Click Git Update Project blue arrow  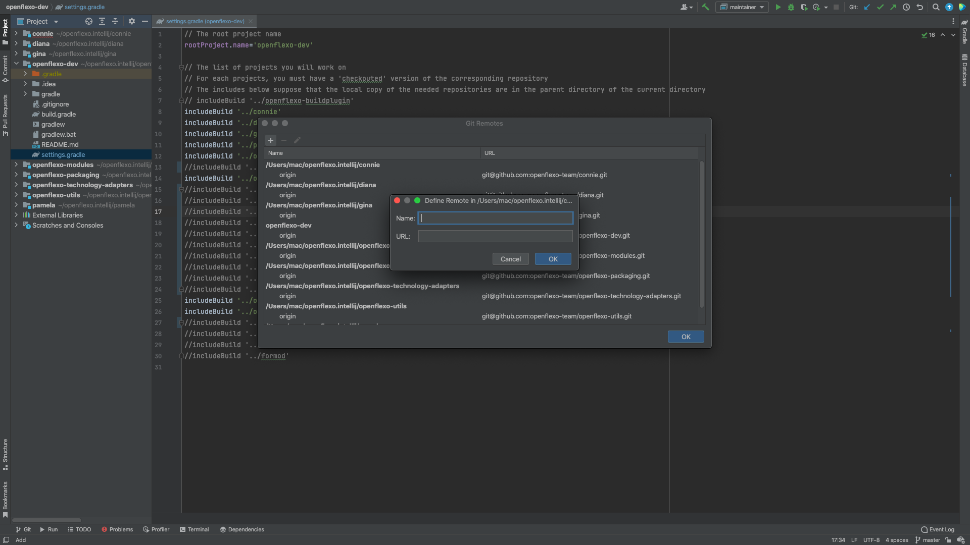point(867,7)
